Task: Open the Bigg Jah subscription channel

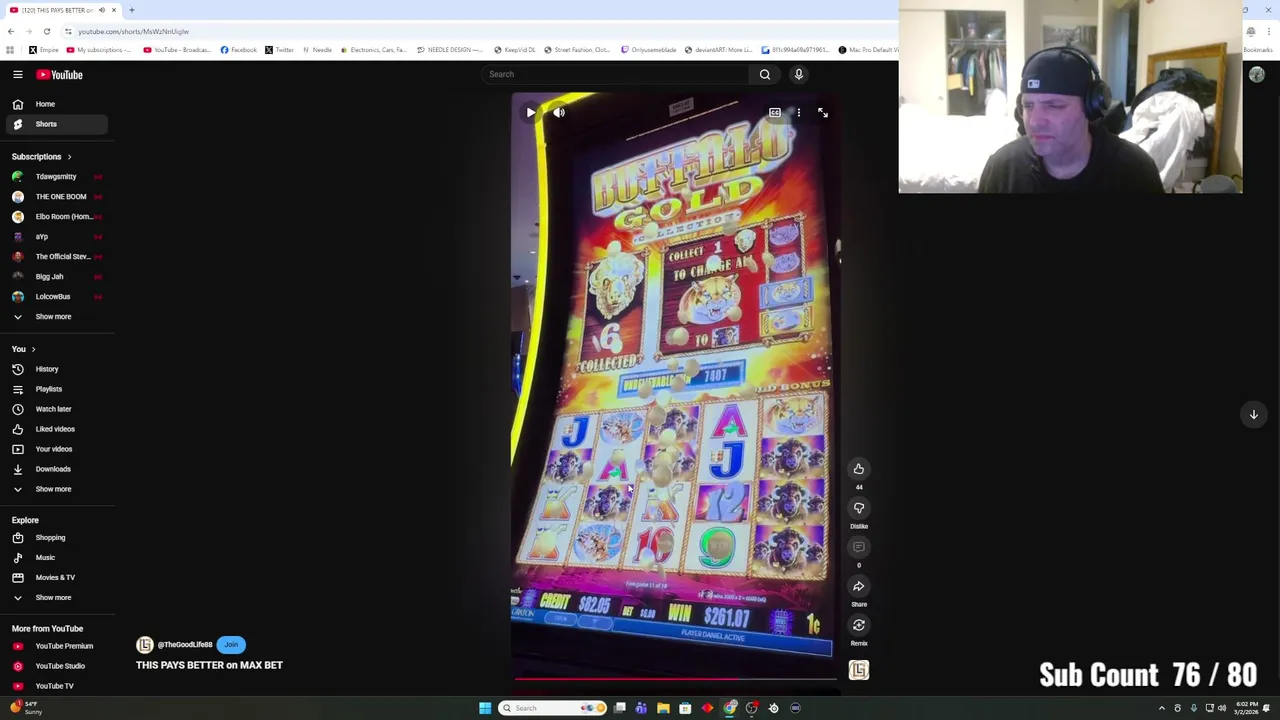Action: pyautogui.click(x=55, y=277)
